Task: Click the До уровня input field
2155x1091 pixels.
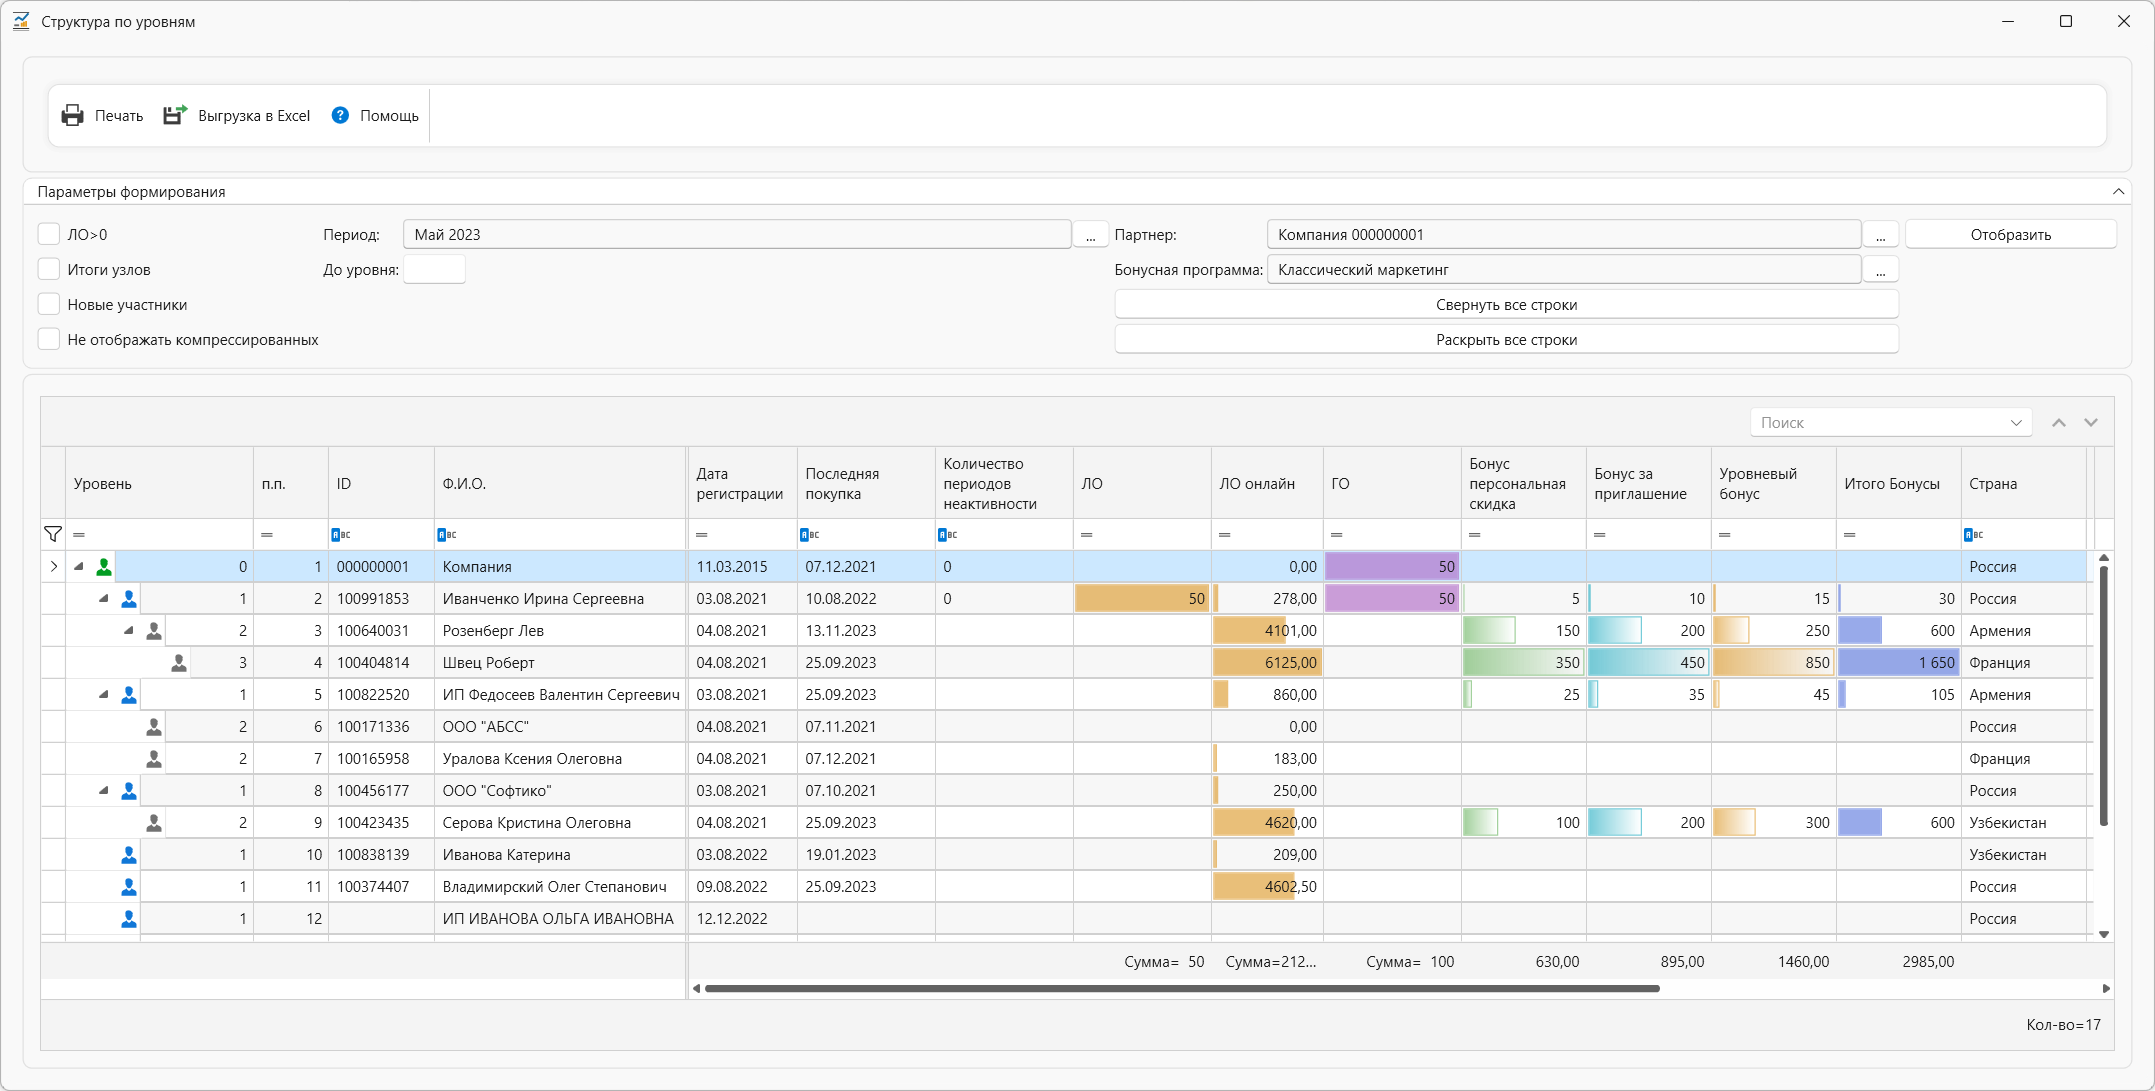Action: 434,270
